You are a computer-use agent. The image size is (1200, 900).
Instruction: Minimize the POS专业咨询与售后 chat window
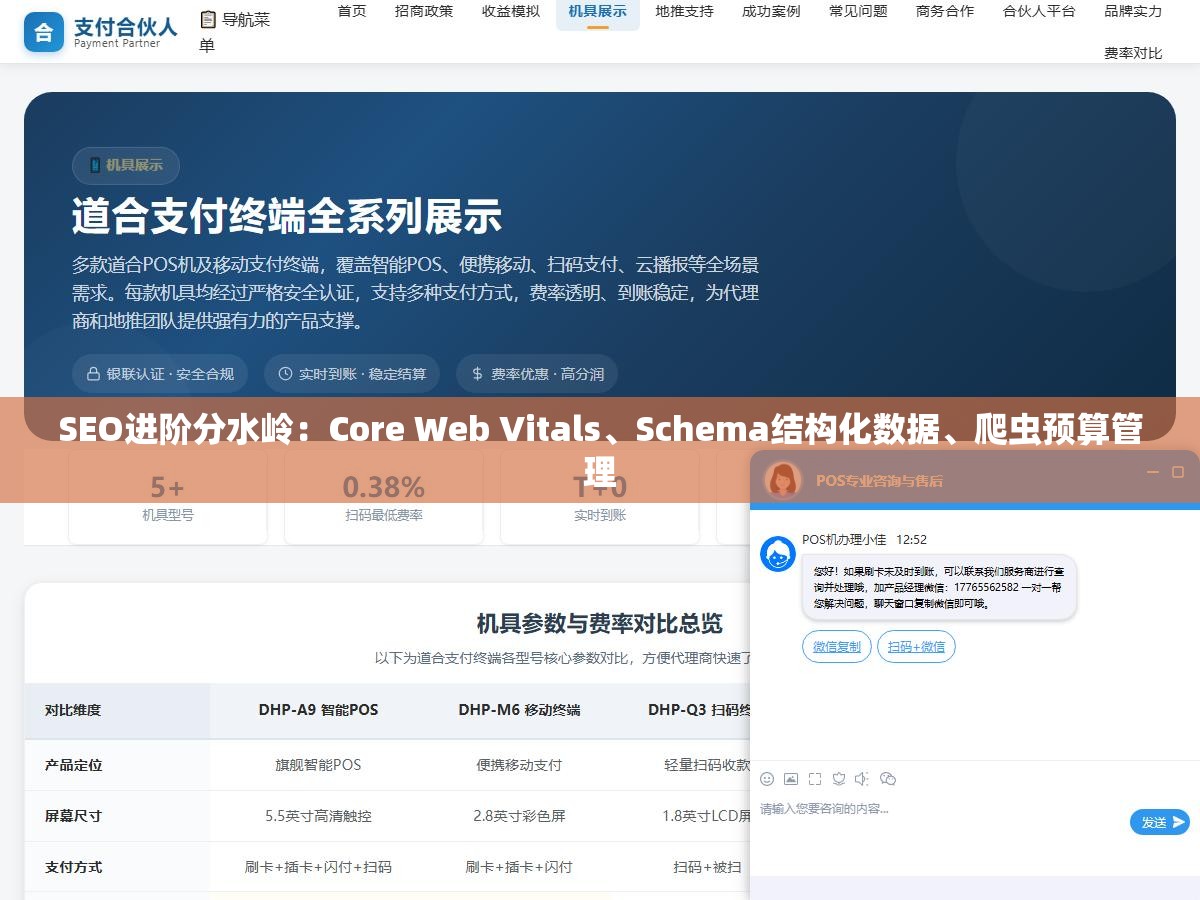(1153, 471)
